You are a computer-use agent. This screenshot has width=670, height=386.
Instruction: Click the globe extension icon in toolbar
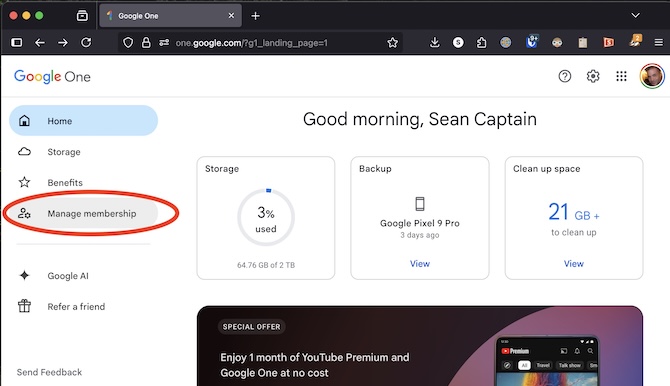tap(505, 42)
